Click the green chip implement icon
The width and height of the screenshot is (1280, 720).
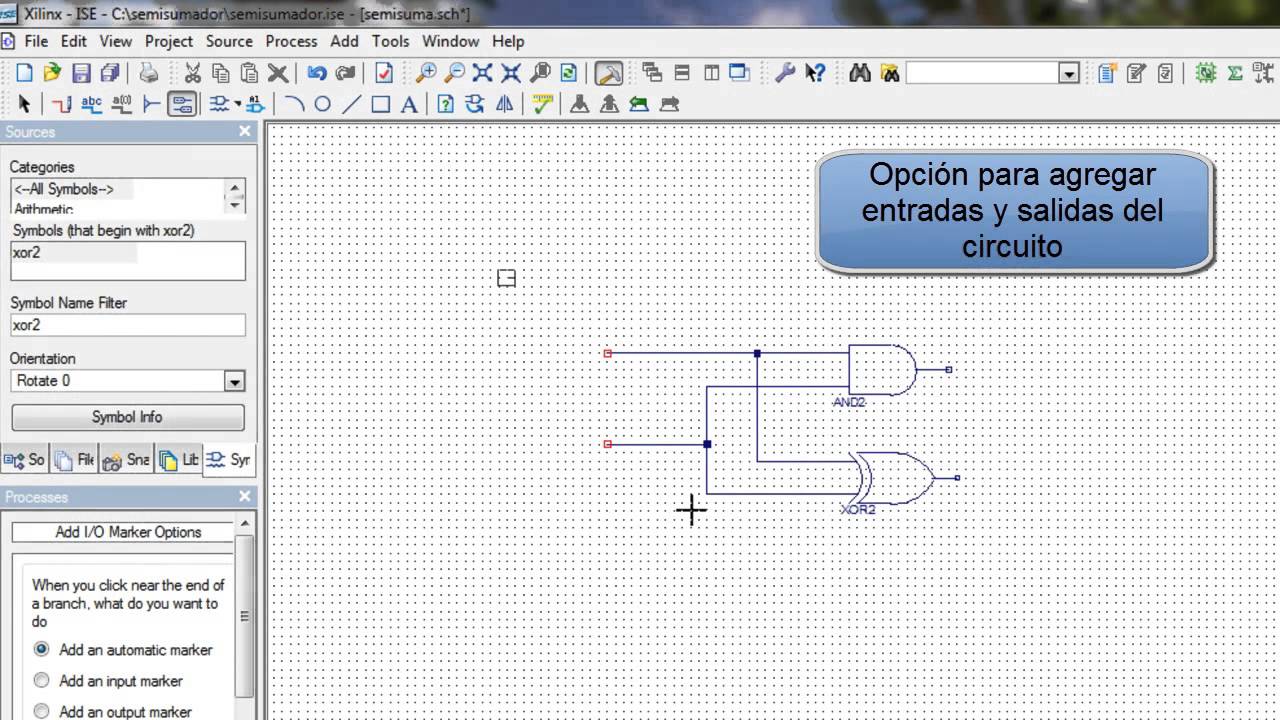click(1206, 73)
